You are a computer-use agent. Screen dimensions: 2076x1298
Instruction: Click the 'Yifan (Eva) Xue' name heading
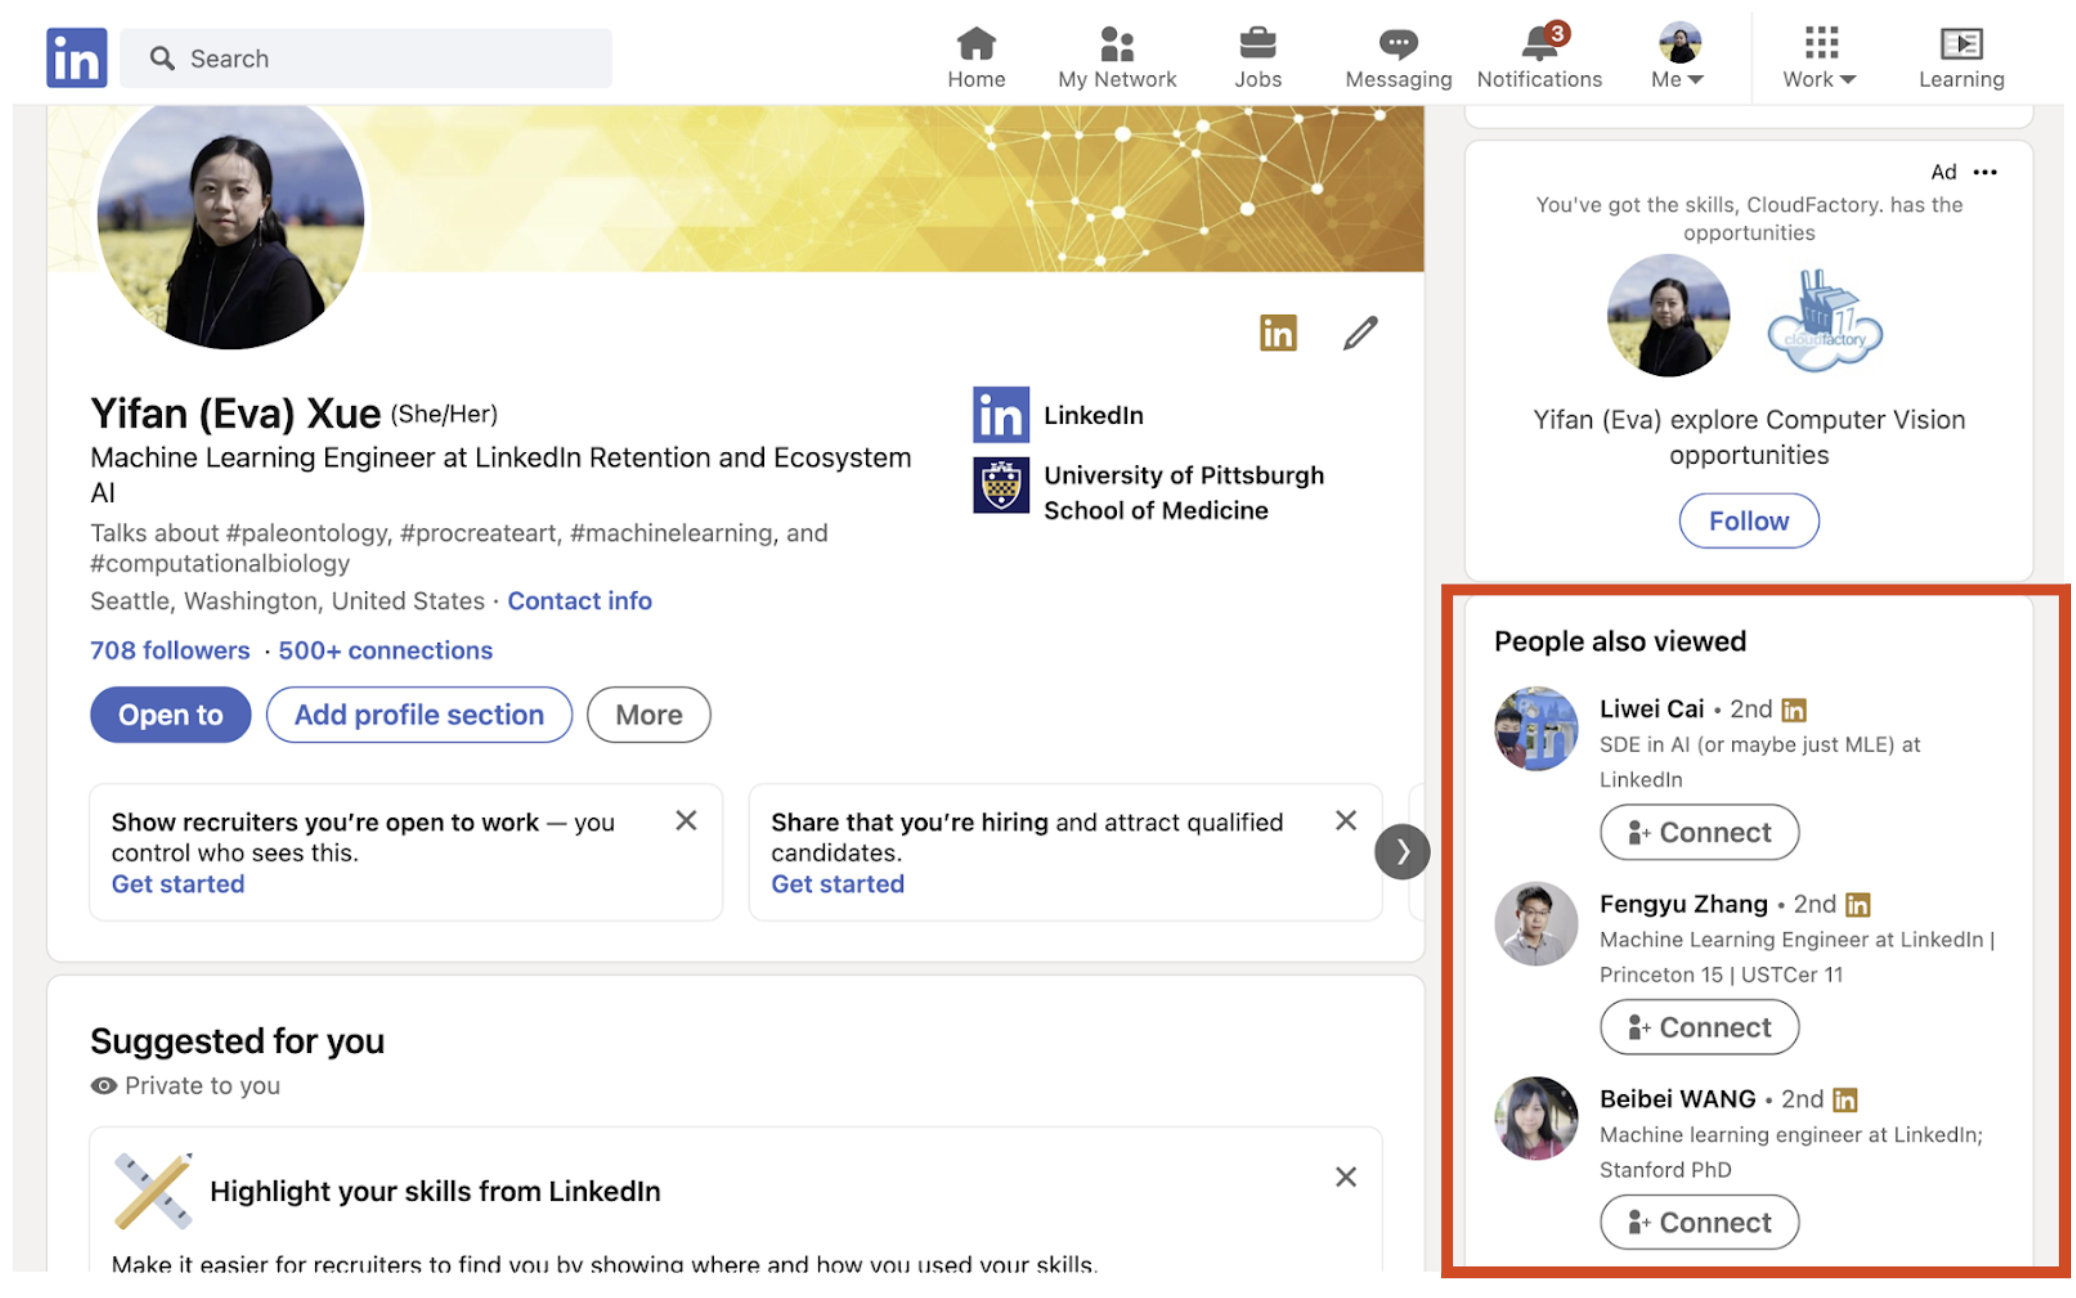point(235,413)
